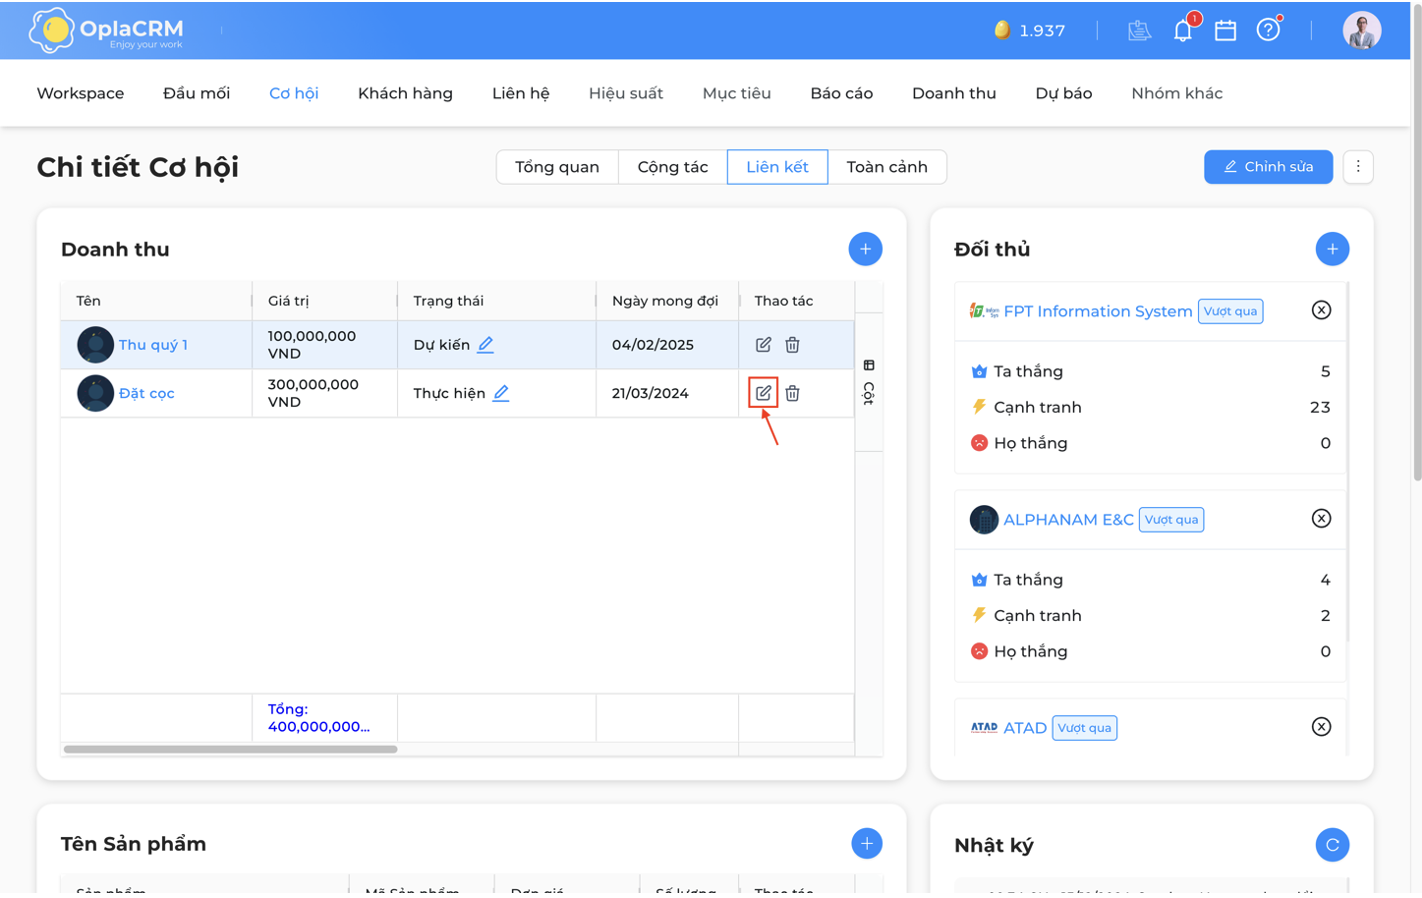Click the revenue table horizontal scrollbar
The image size is (1422, 898).
231,748
